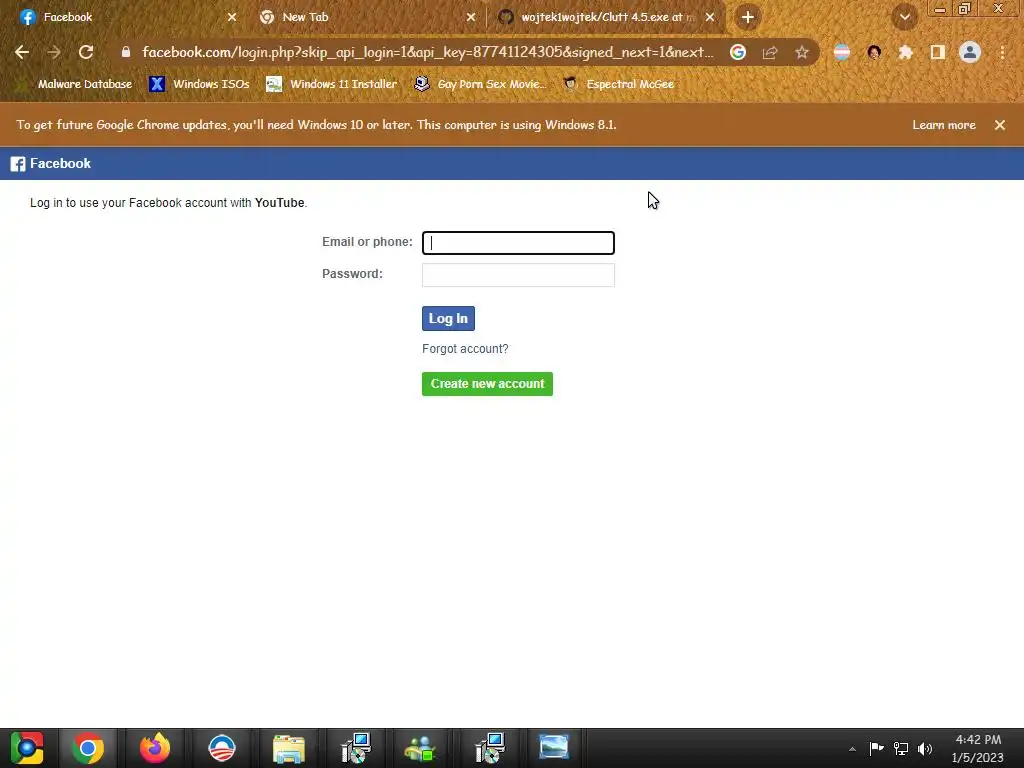Open a new browser tab
The width and height of the screenshot is (1024, 768).
coord(748,17)
